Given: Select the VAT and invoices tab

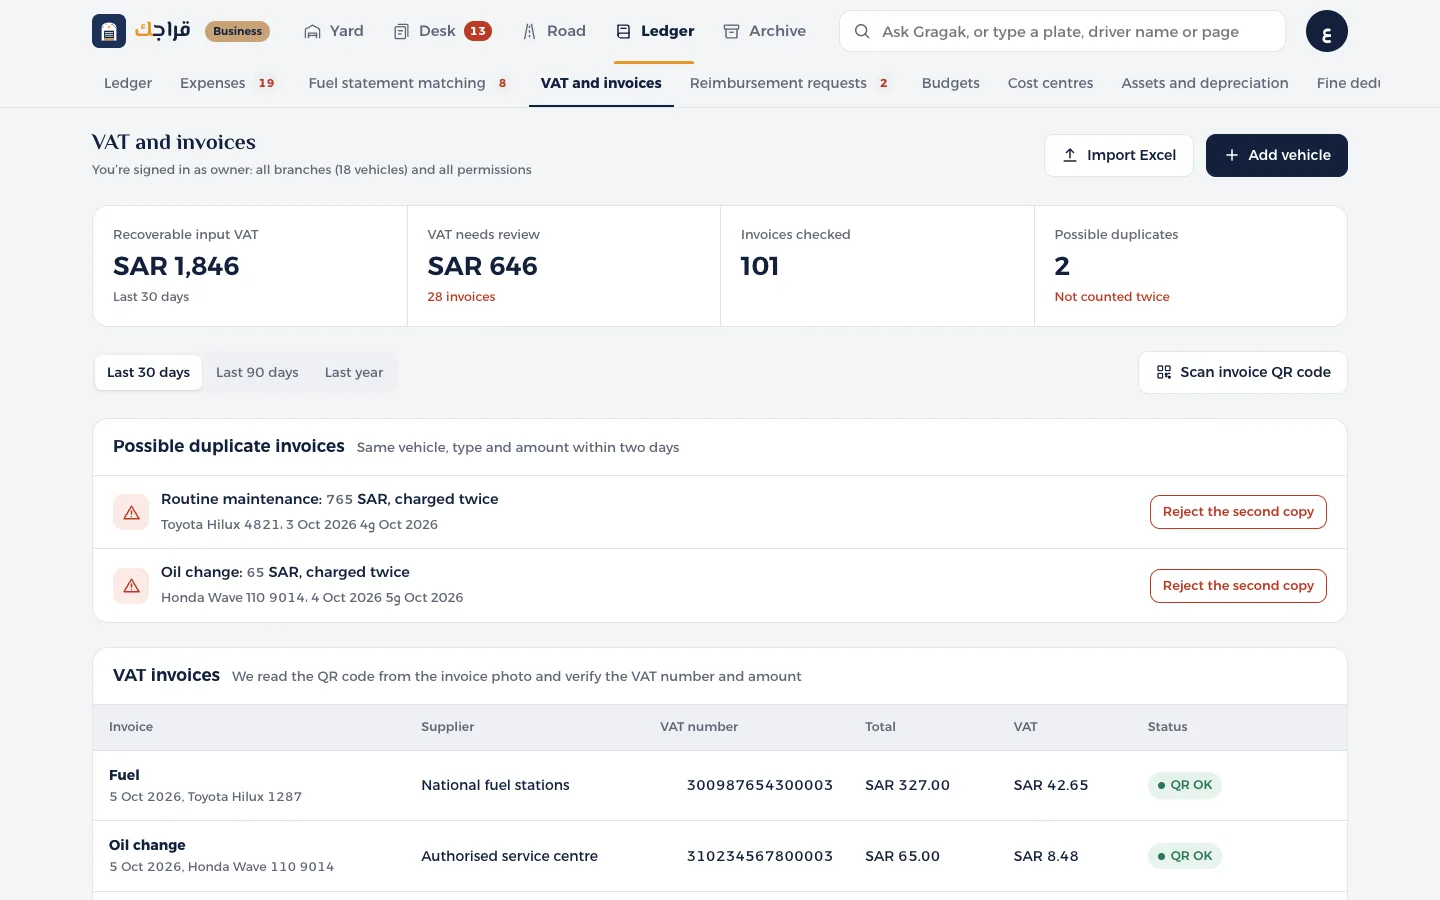Looking at the screenshot, I should [x=601, y=83].
